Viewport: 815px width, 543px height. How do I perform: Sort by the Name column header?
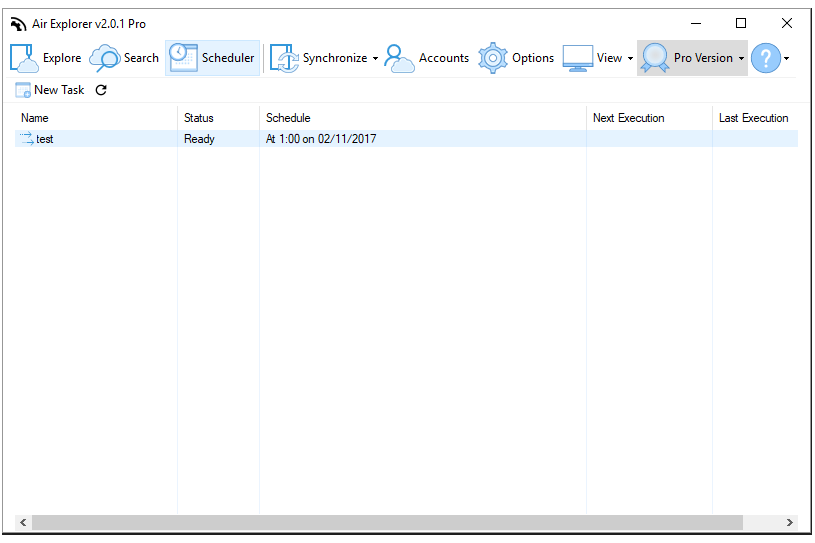[96, 118]
